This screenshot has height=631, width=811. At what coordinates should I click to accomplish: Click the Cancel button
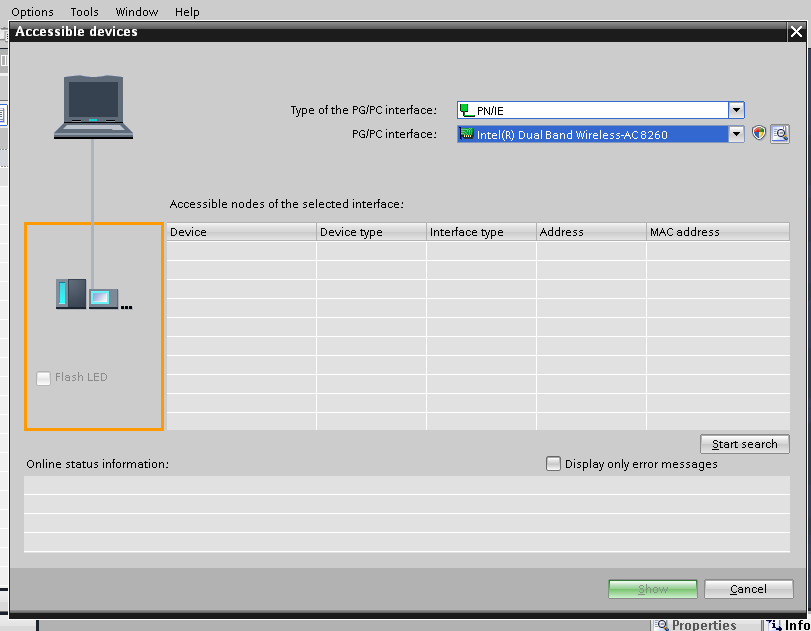tap(748, 589)
